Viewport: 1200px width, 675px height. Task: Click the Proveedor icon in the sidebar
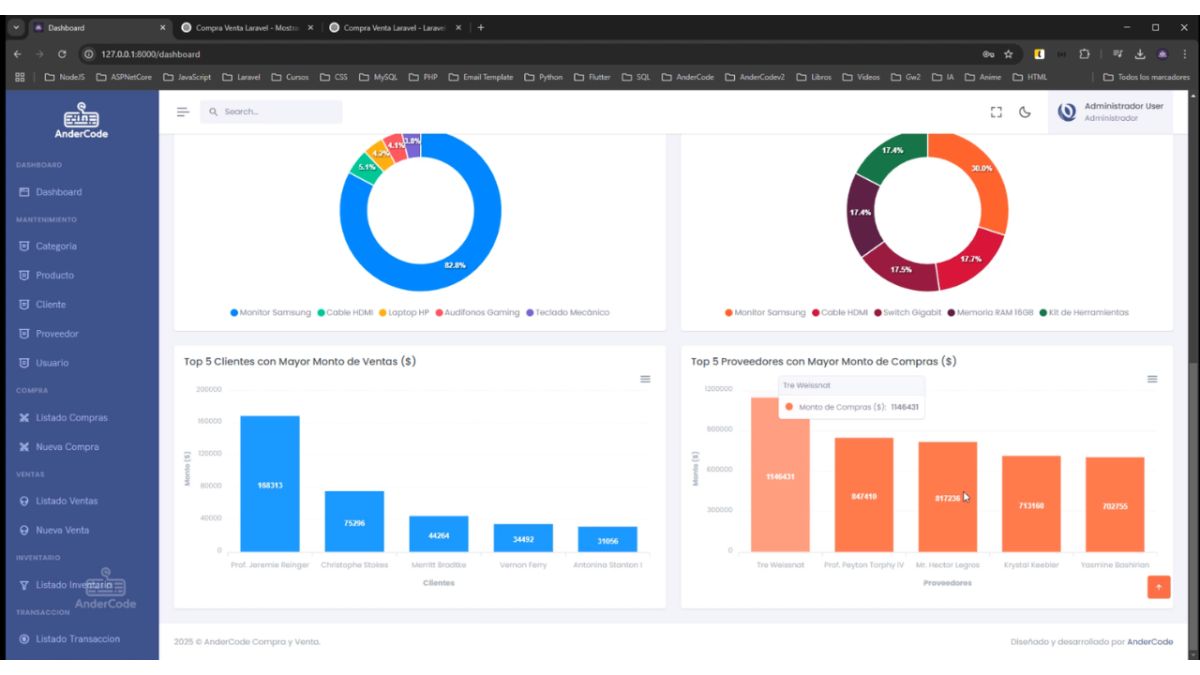point(25,334)
